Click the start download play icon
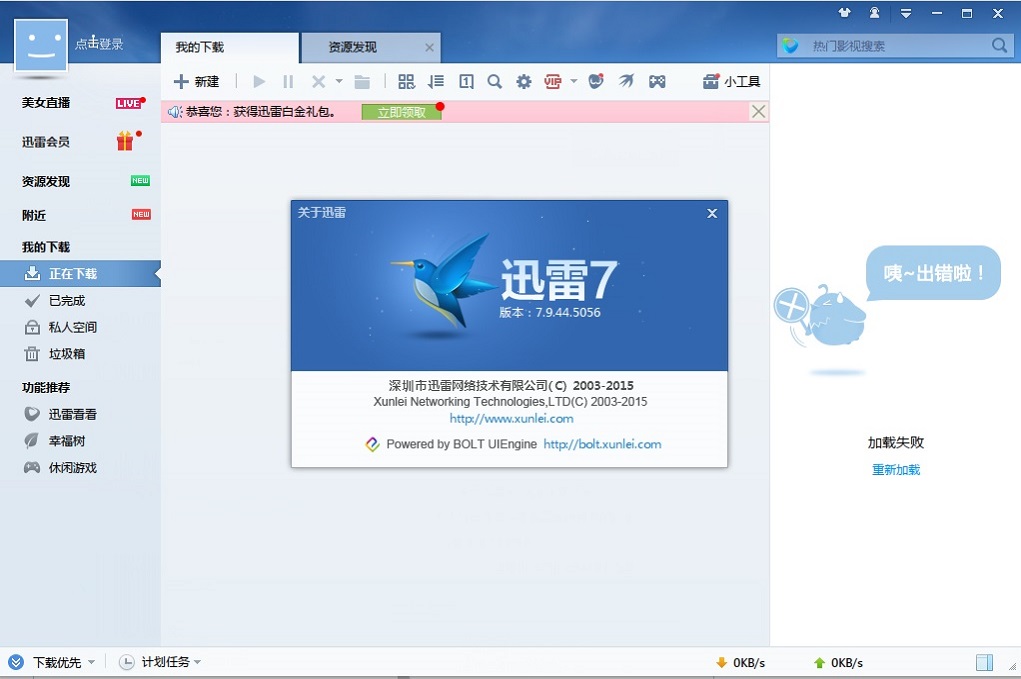The width and height of the screenshot is (1021, 679). click(x=259, y=81)
